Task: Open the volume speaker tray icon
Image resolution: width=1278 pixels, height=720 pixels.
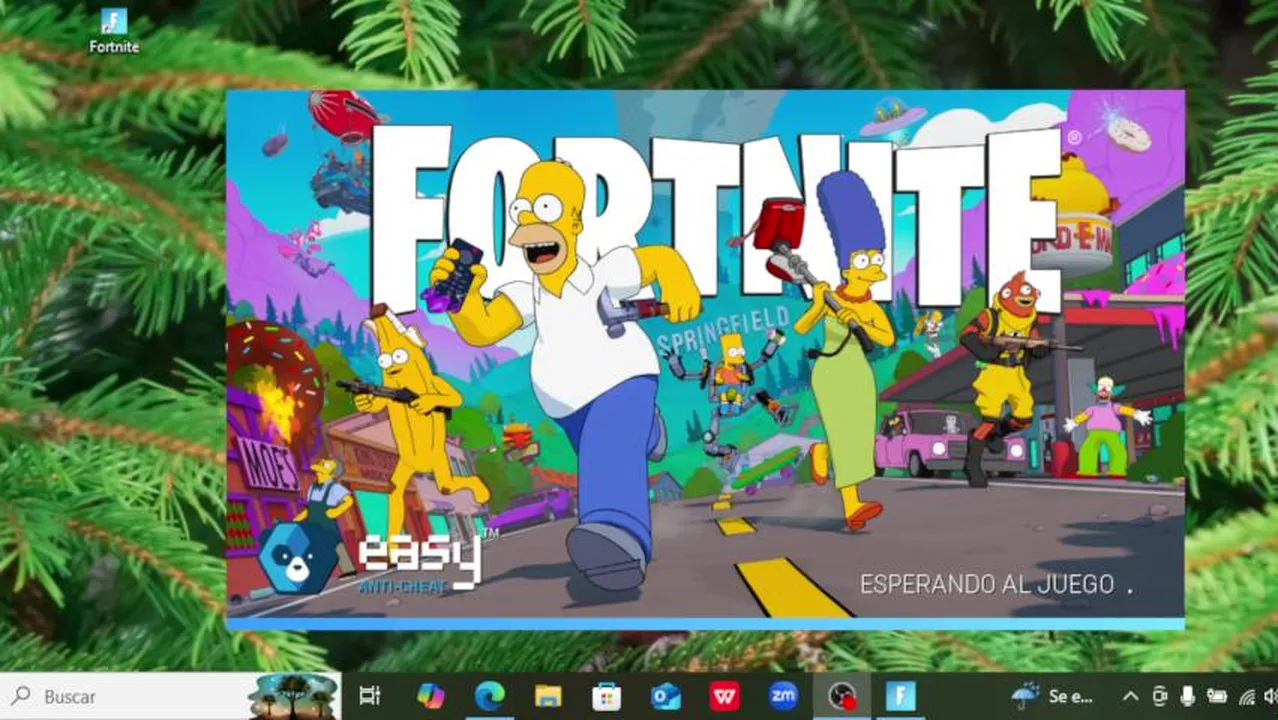Action: point(1271,697)
